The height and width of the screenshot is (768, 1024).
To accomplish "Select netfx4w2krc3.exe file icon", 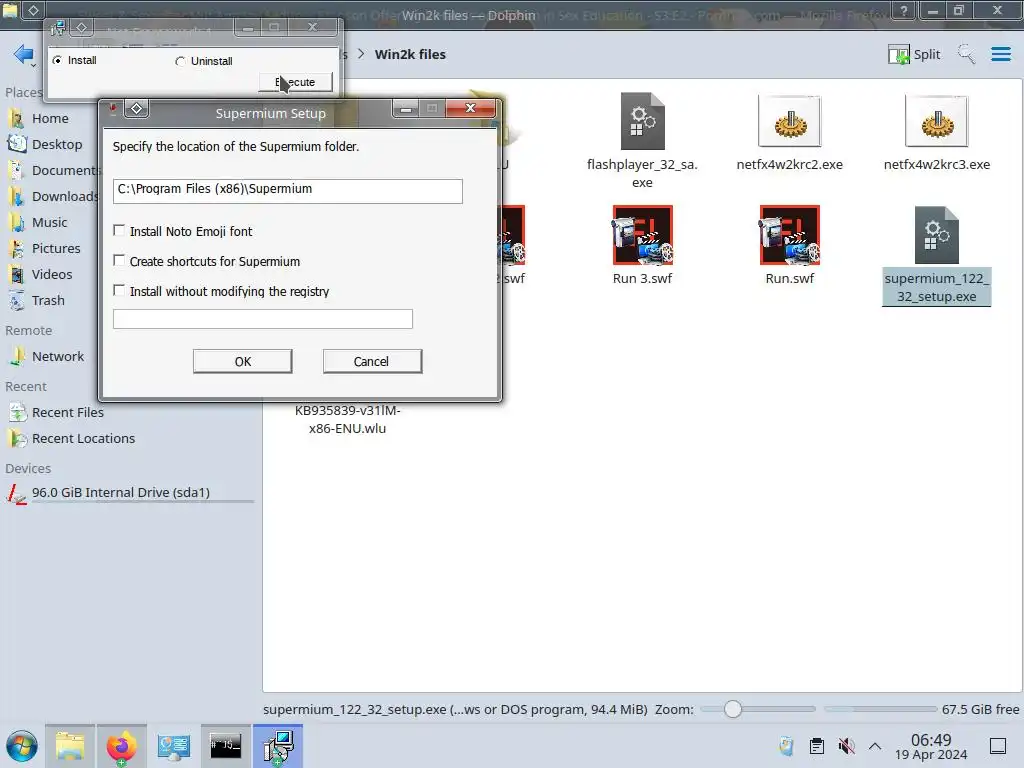I will [936, 121].
